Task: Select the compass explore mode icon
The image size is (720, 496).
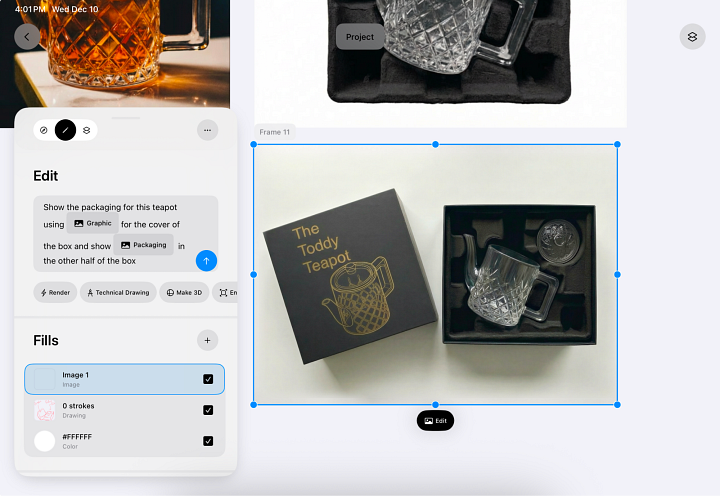Action: 44,130
